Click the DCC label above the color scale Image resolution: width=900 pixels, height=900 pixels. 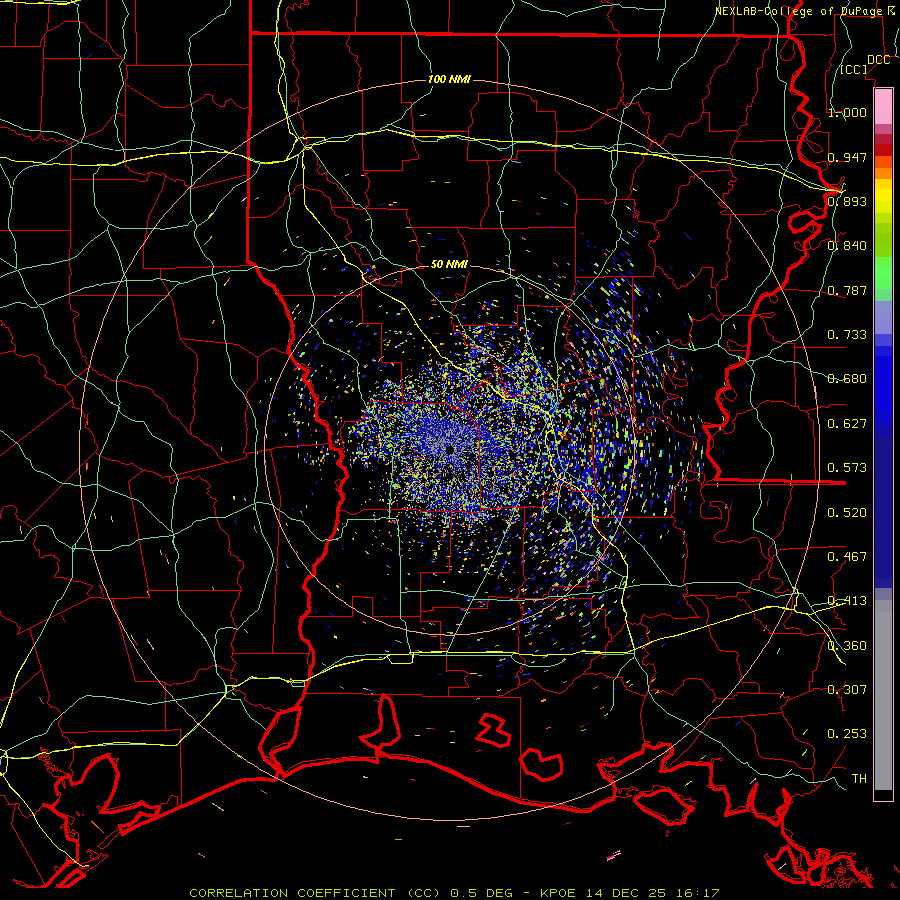pyautogui.click(x=878, y=60)
